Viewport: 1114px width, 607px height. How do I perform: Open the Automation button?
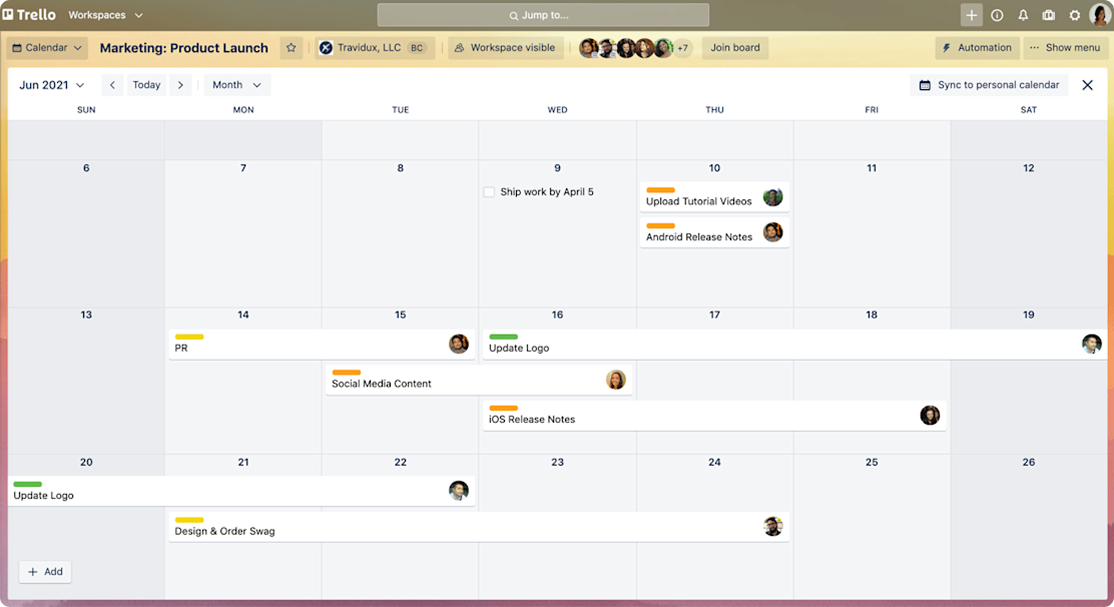[x=977, y=48]
